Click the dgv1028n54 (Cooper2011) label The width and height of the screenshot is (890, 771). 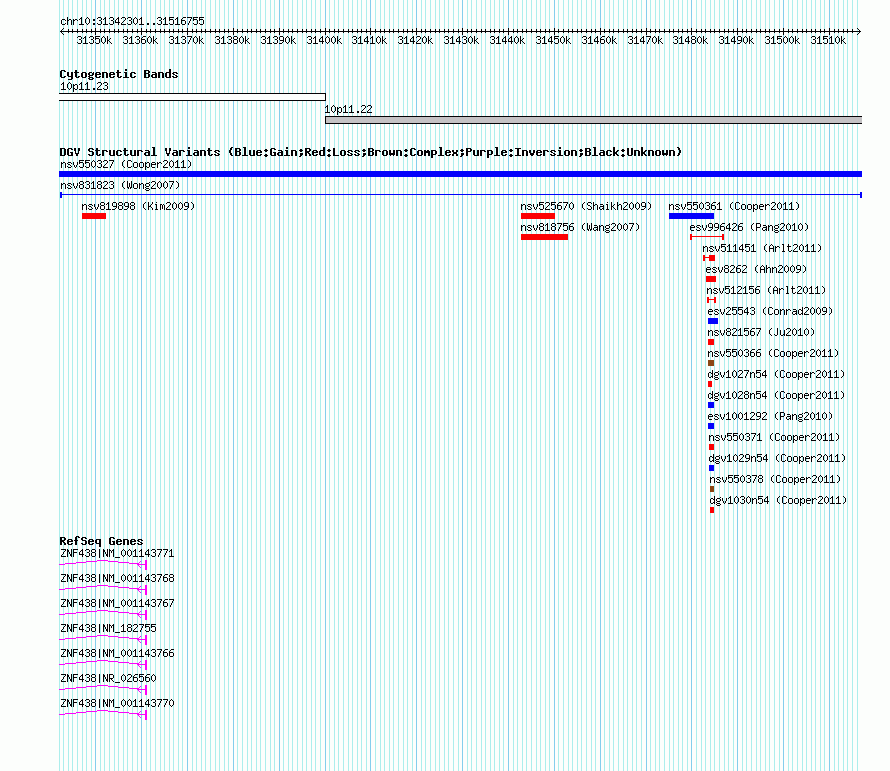pos(776,395)
